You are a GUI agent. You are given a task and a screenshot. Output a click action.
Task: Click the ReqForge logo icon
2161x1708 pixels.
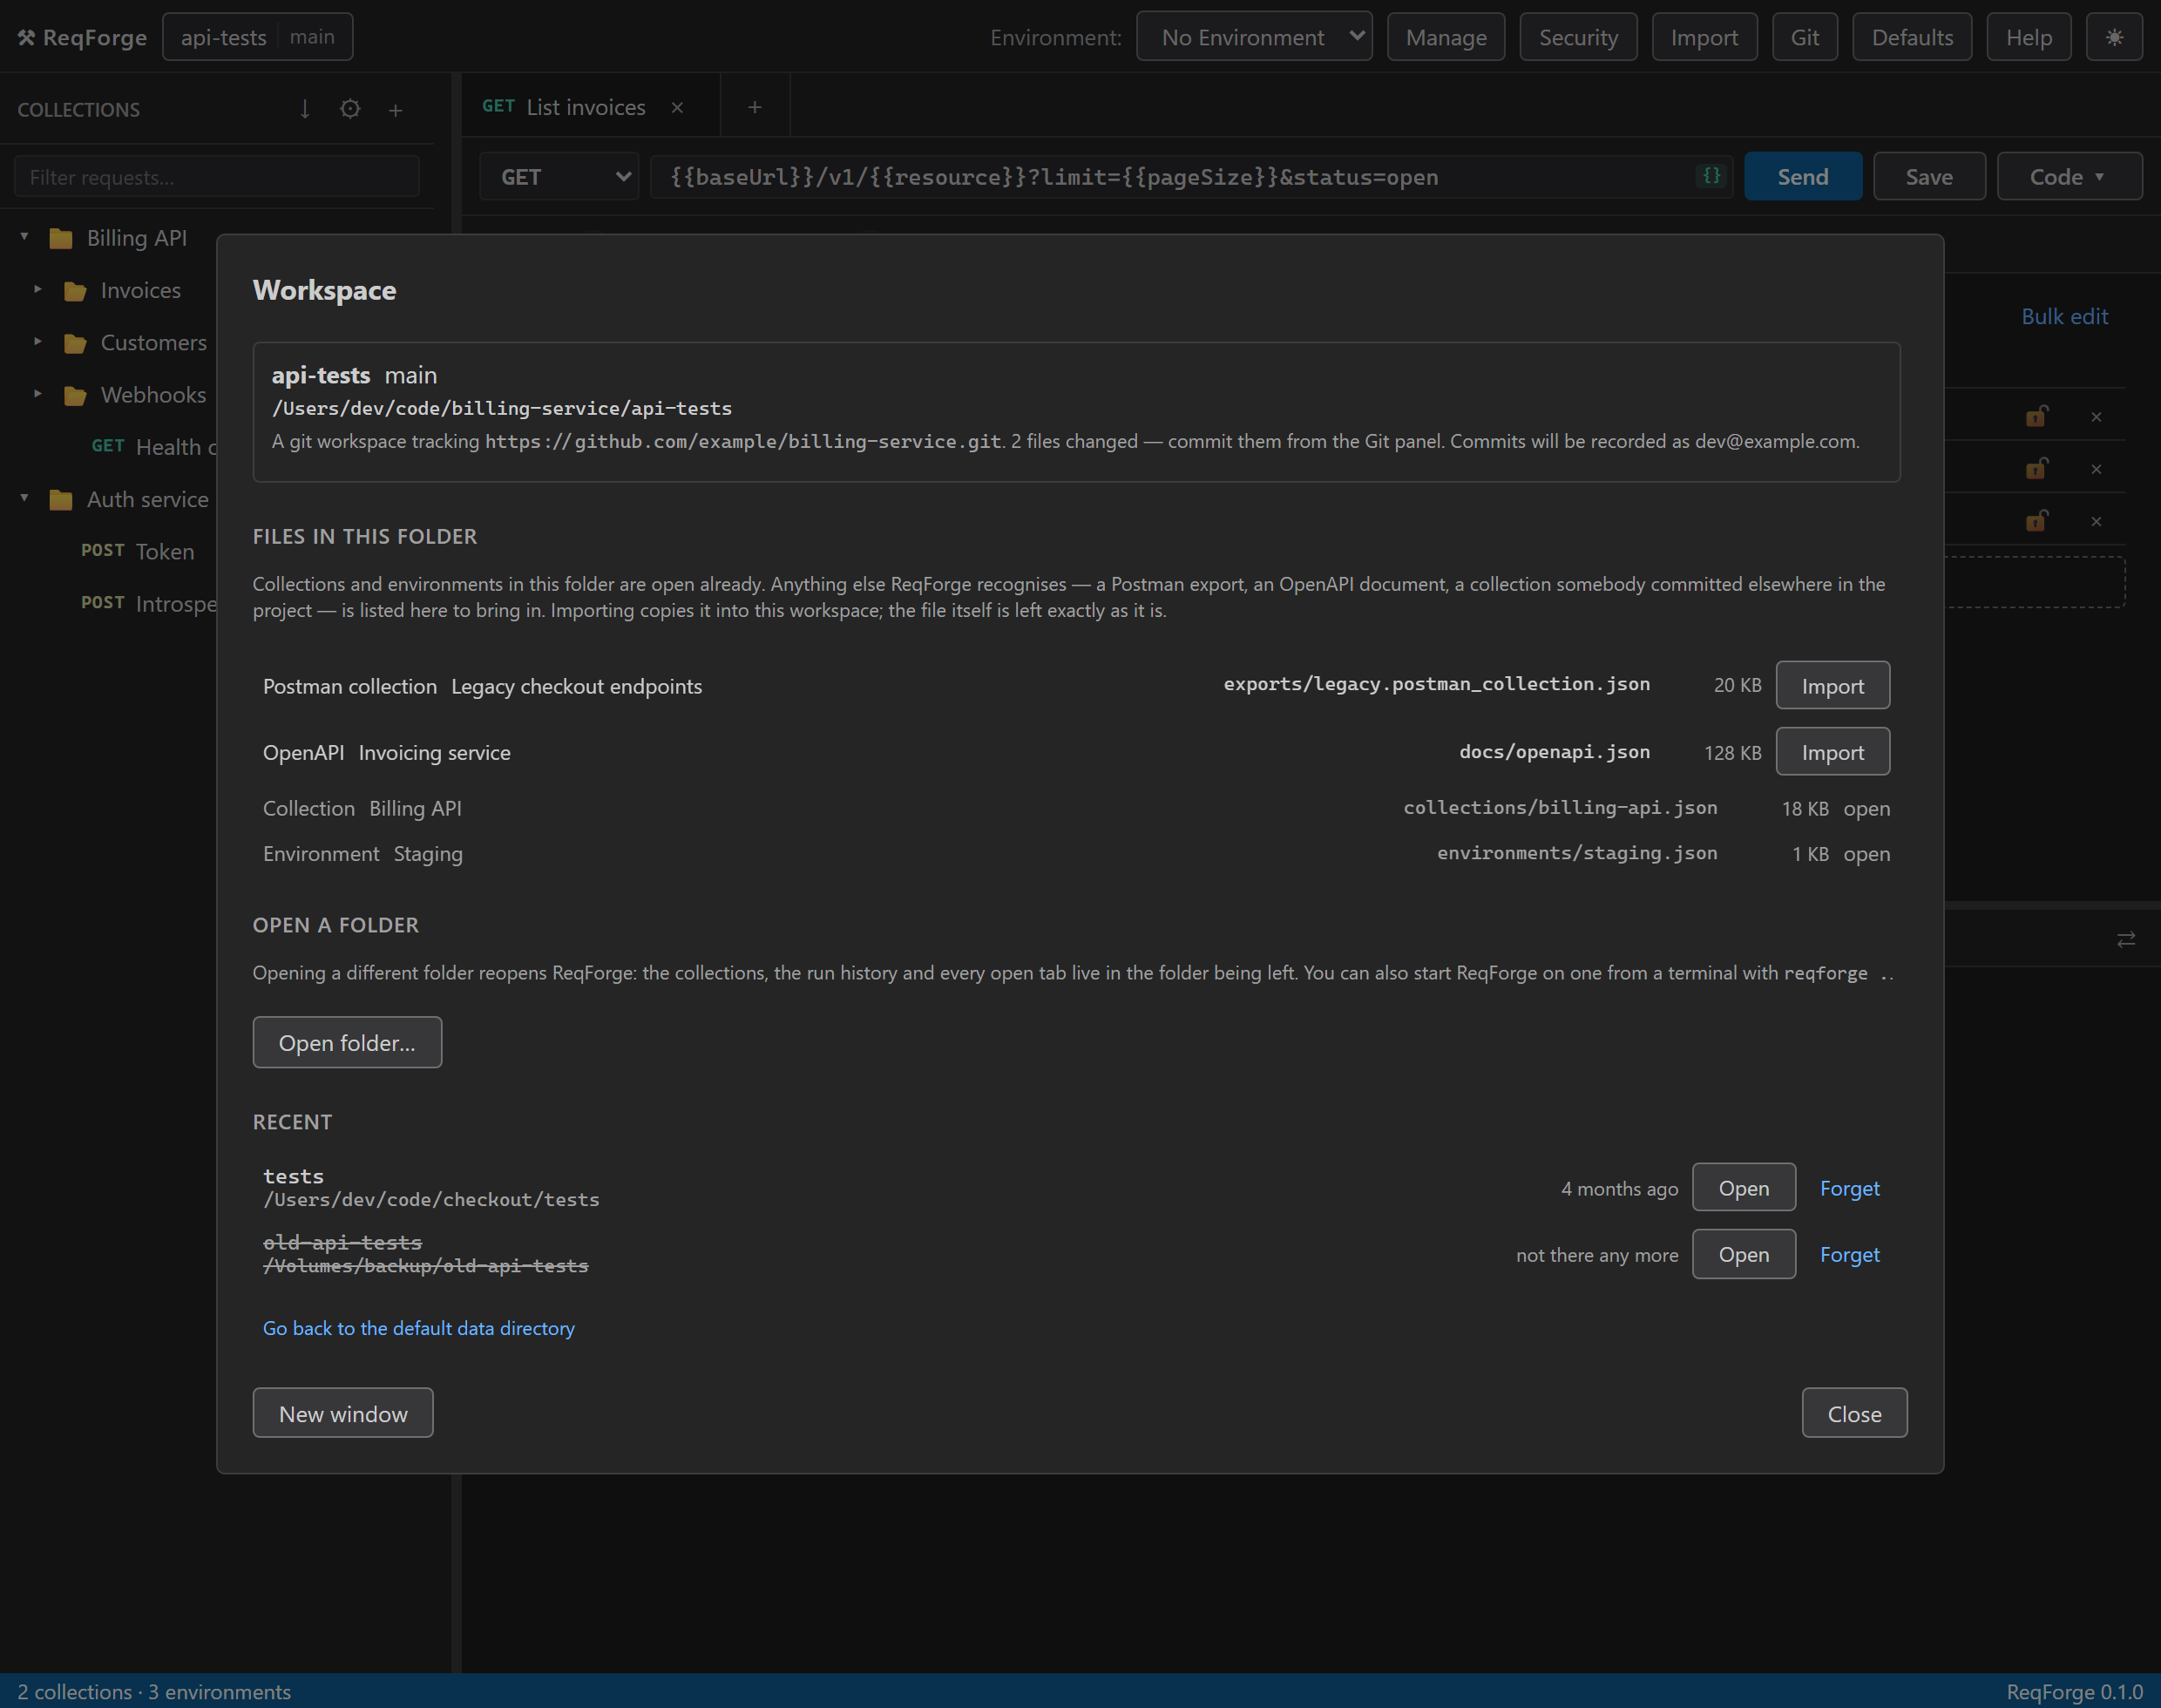tap(26, 37)
